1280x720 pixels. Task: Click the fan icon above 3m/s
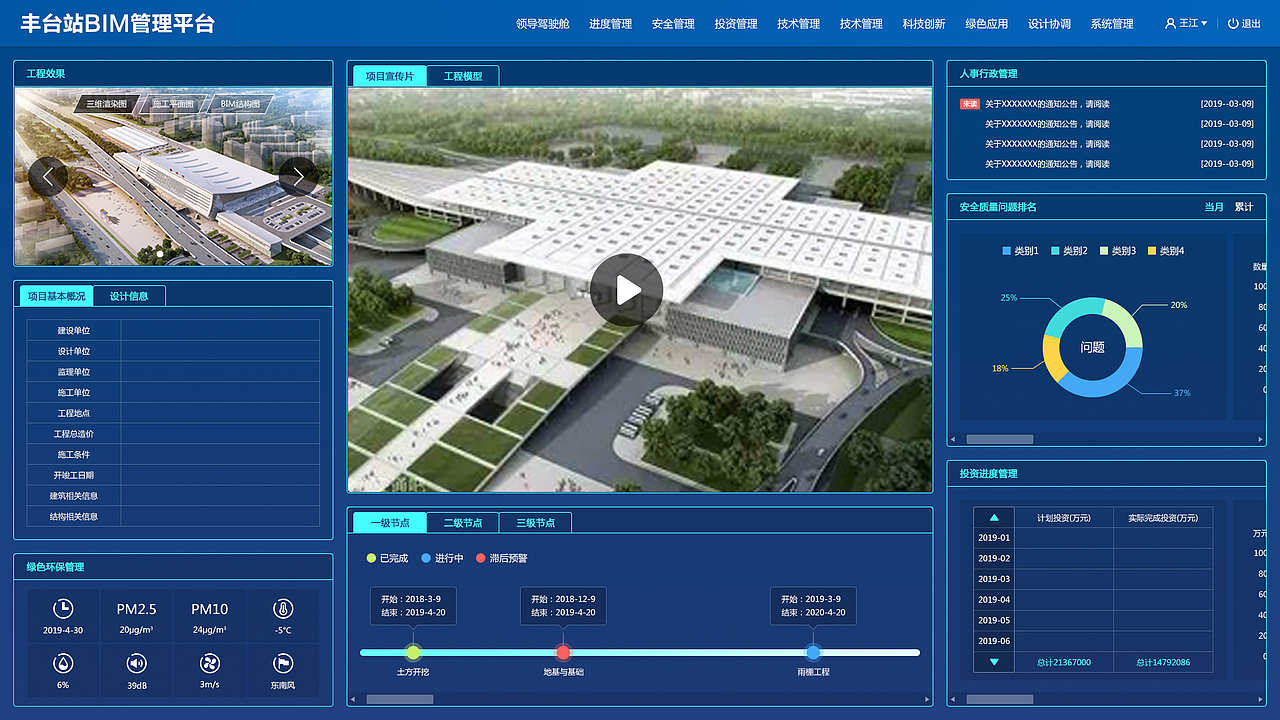210,663
